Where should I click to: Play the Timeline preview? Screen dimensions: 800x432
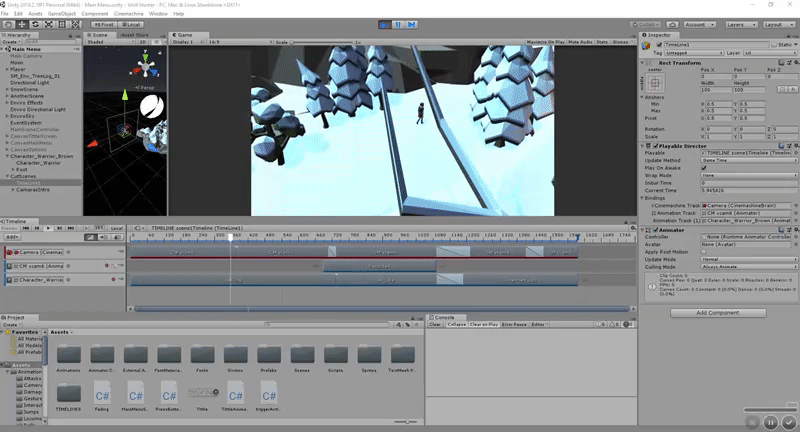click(48, 228)
